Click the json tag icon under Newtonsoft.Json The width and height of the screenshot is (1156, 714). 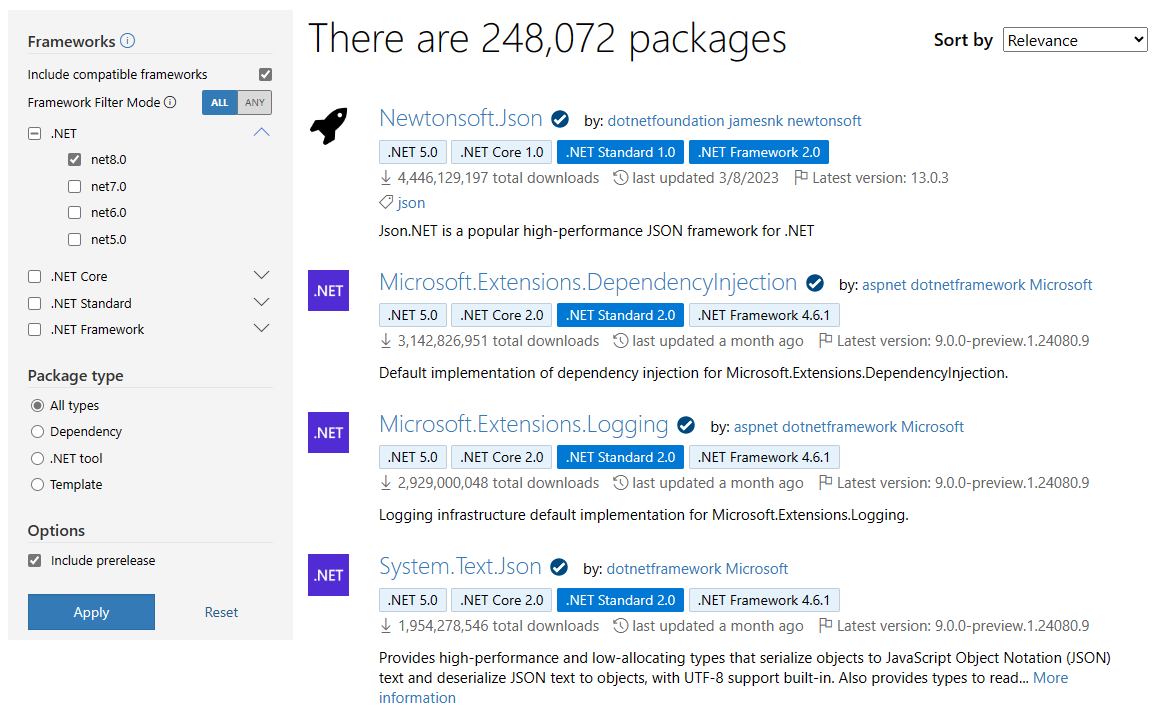click(384, 202)
